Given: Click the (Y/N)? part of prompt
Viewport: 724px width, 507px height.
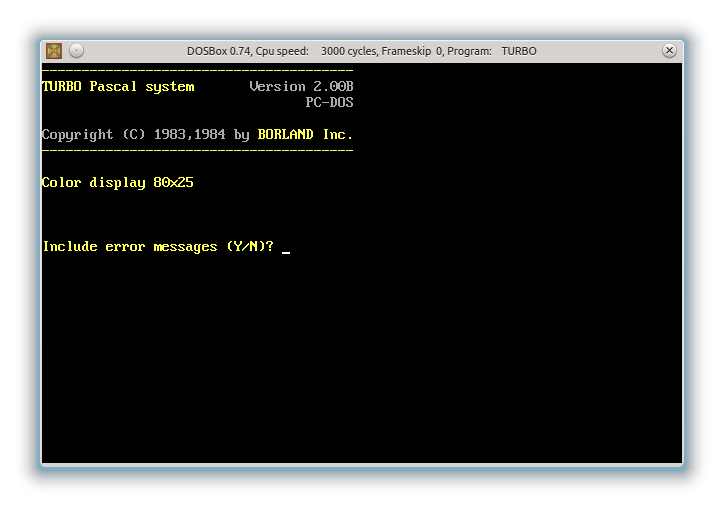Looking at the screenshot, I should (249, 247).
